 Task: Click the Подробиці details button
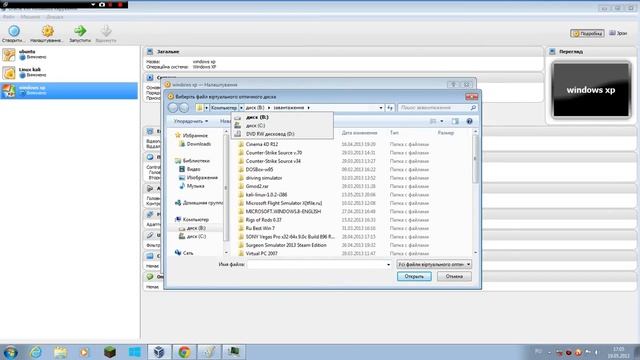(x=587, y=33)
